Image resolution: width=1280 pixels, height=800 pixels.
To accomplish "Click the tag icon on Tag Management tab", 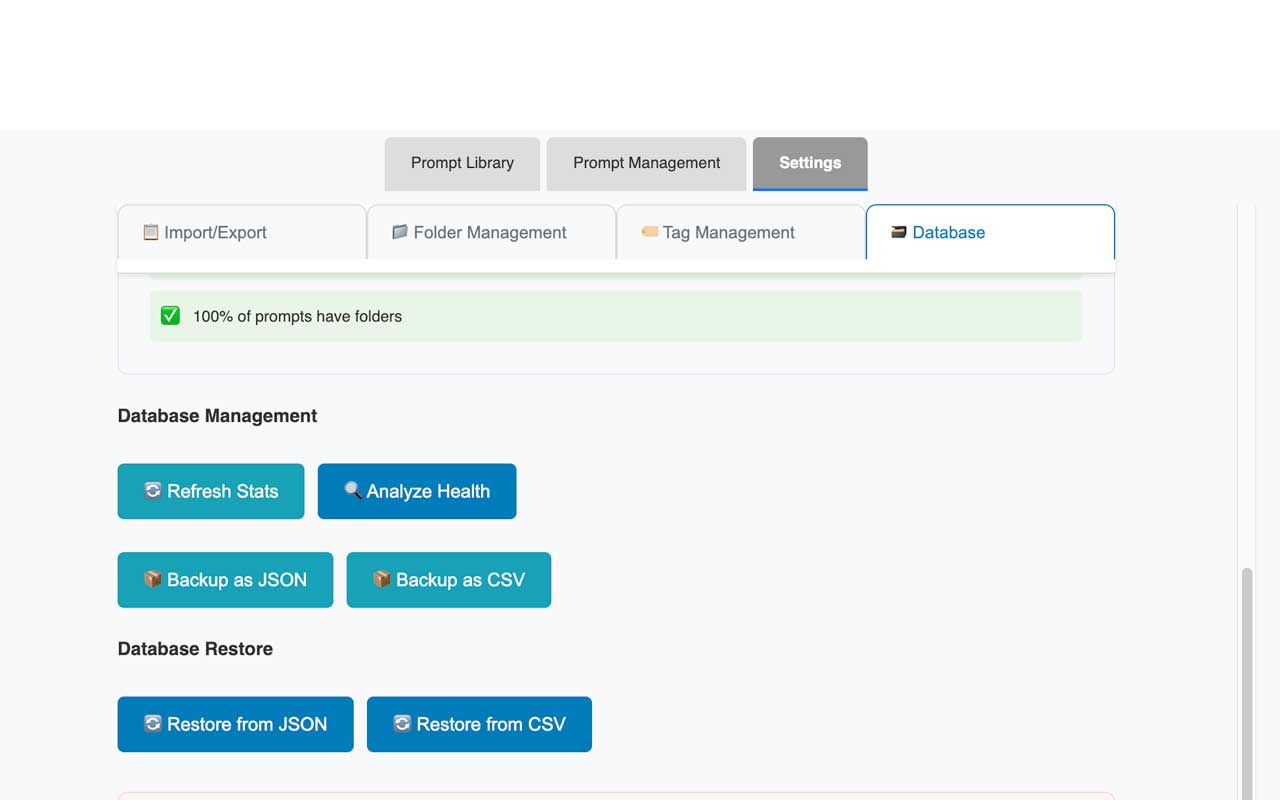I will (649, 232).
